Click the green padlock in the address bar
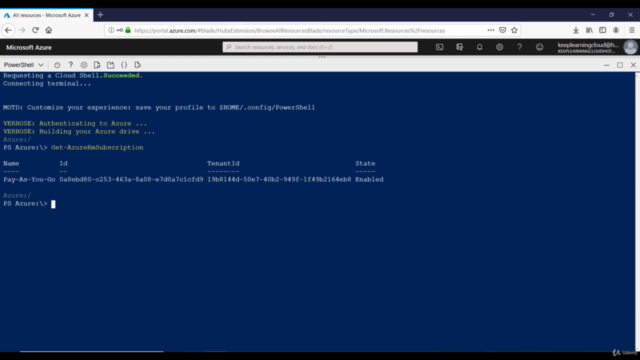The height and width of the screenshot is (360, 640). coord(128,30)
